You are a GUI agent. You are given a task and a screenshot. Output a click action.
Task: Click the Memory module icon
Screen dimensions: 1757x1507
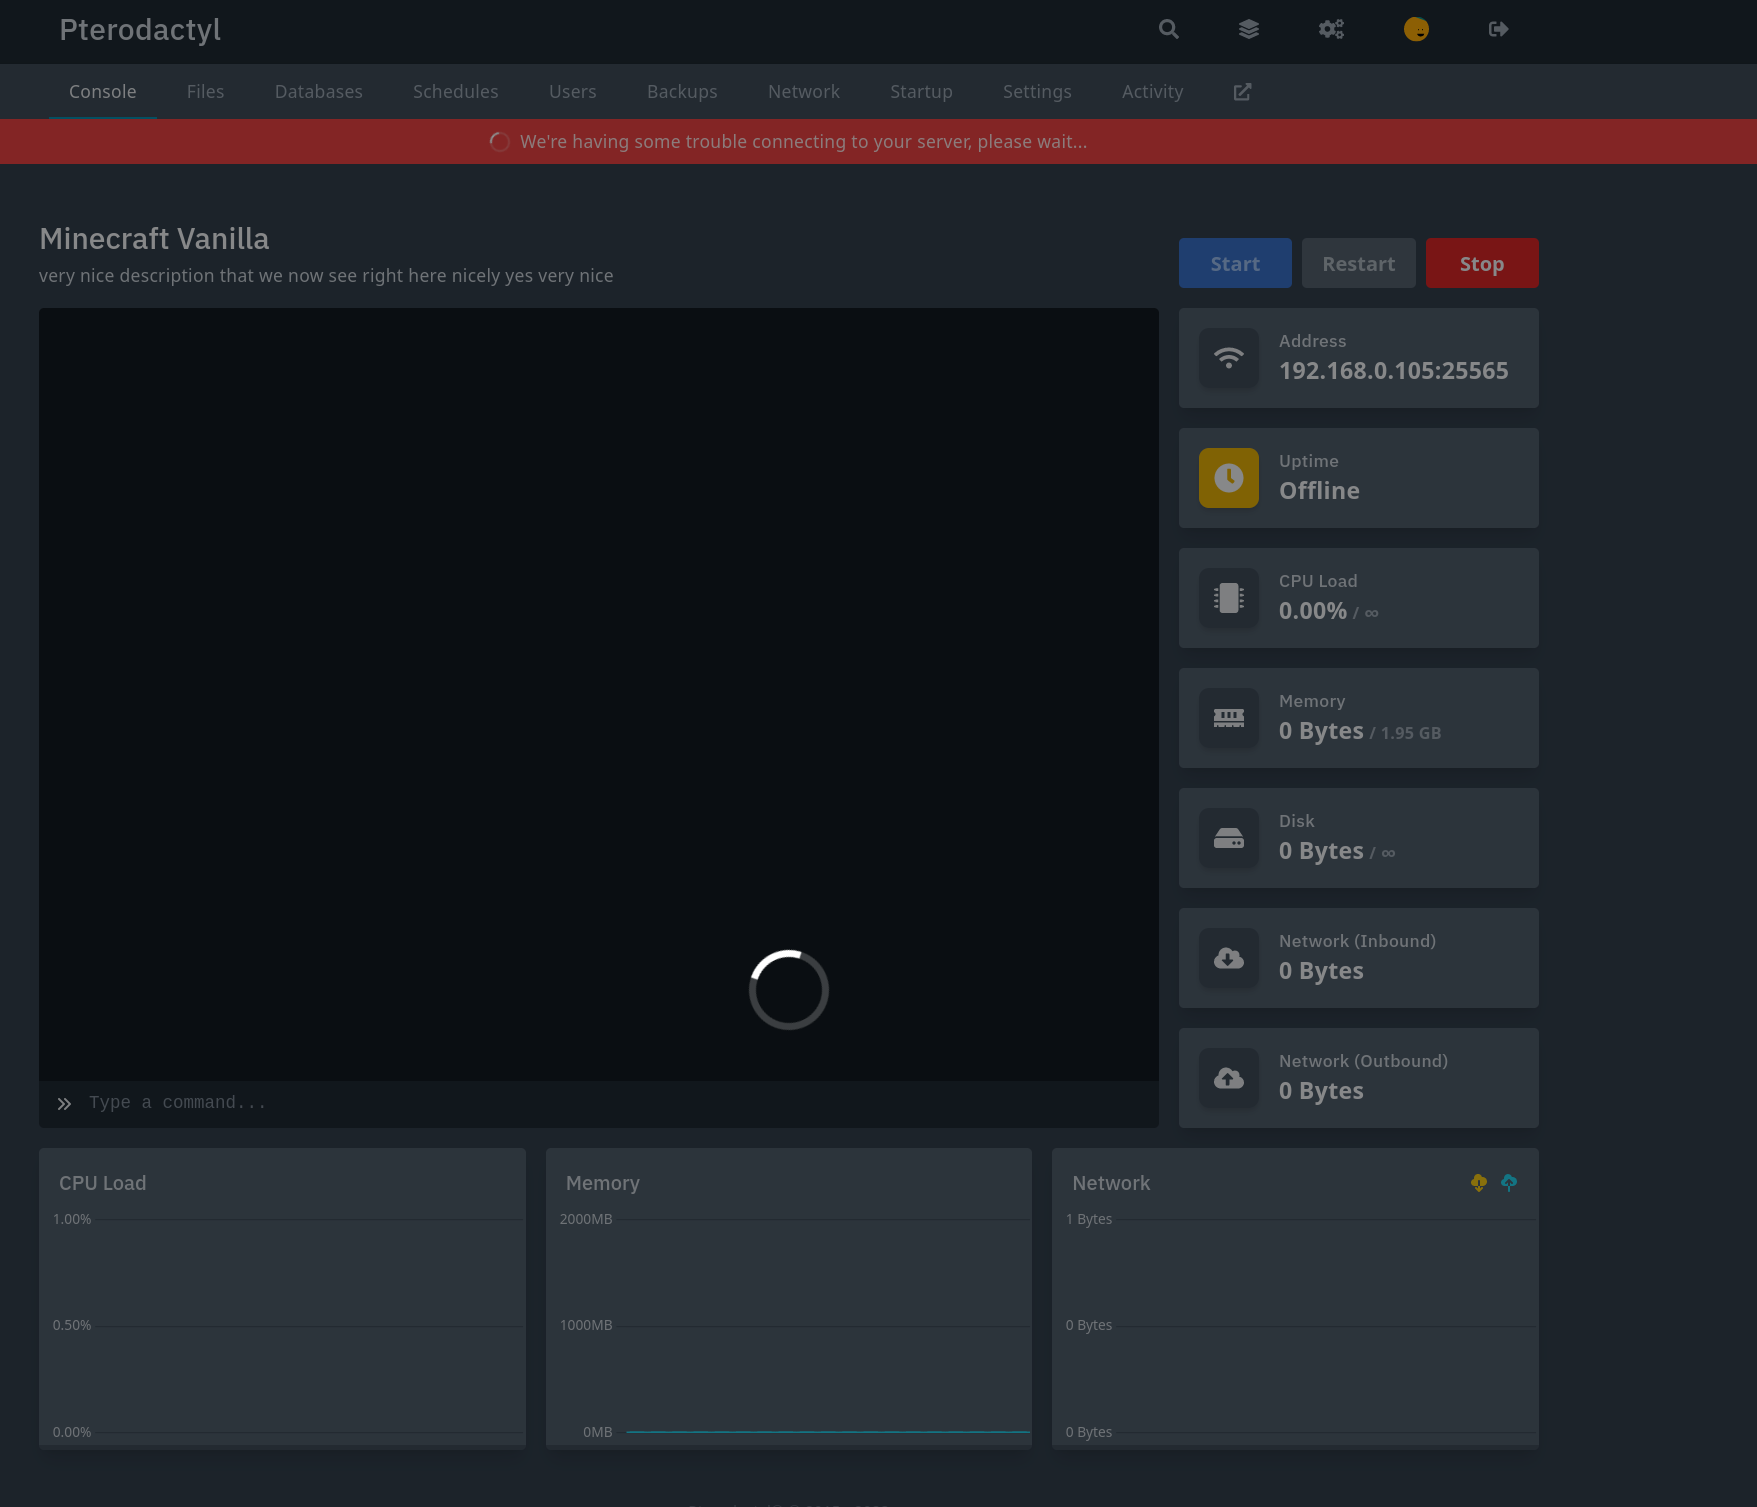1229,718
